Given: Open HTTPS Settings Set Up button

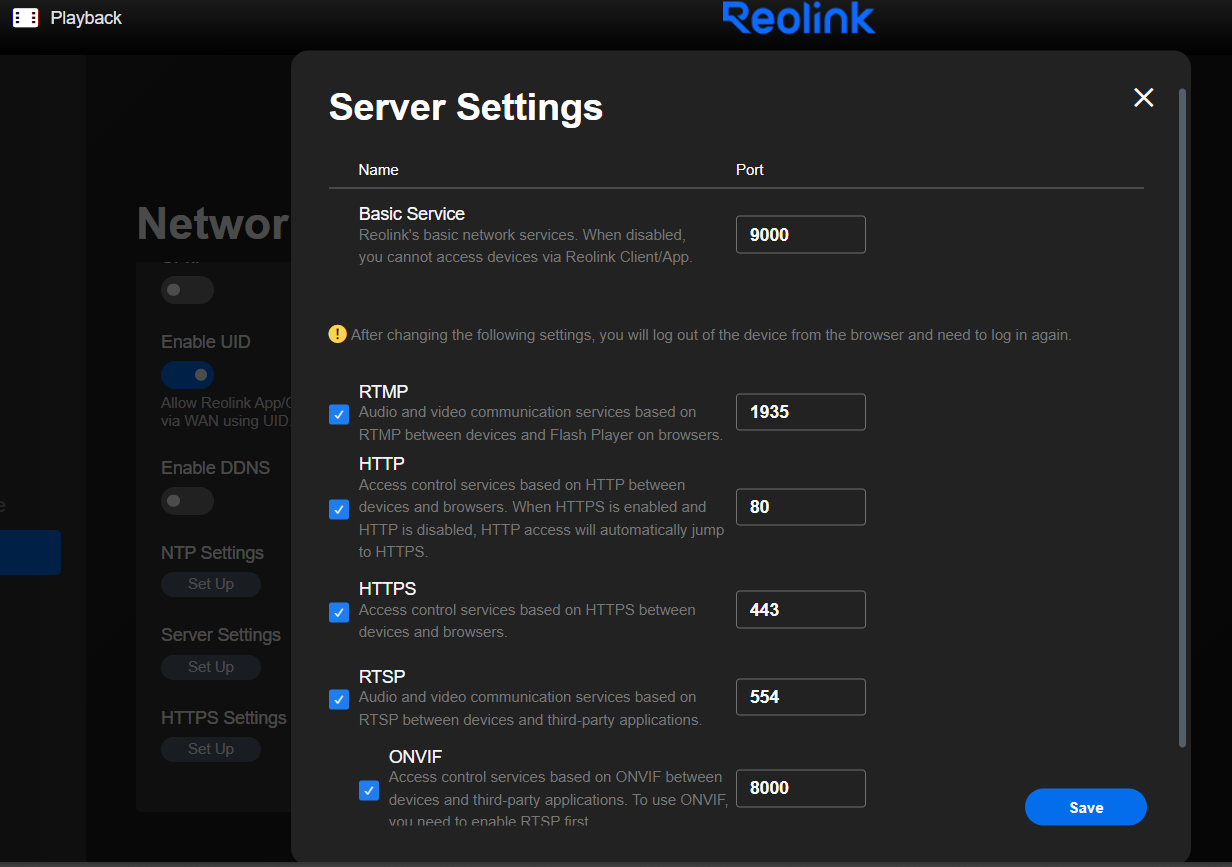Looking at the screenshot, I should point(211,749).
